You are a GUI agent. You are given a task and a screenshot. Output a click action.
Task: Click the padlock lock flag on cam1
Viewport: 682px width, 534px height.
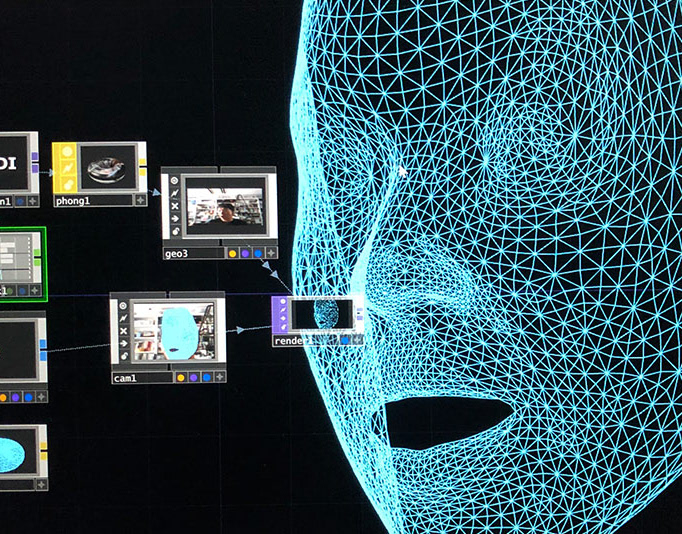(123, 356)
